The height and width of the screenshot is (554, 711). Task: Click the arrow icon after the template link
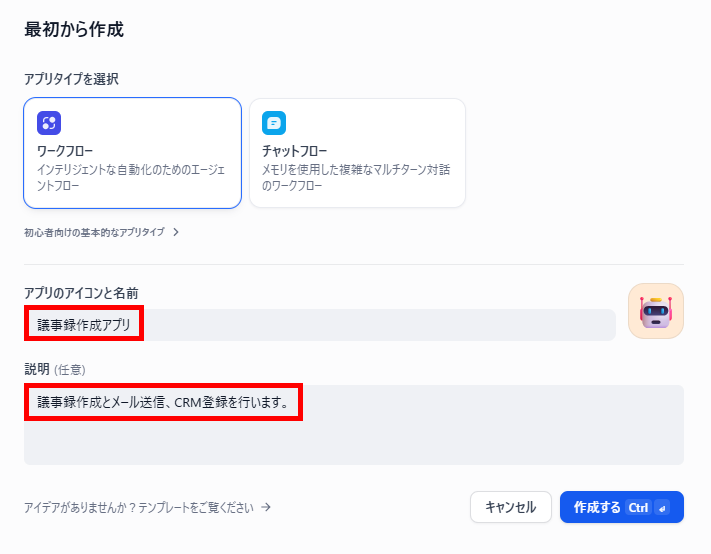pyautogui.click(x=266, y=507)
